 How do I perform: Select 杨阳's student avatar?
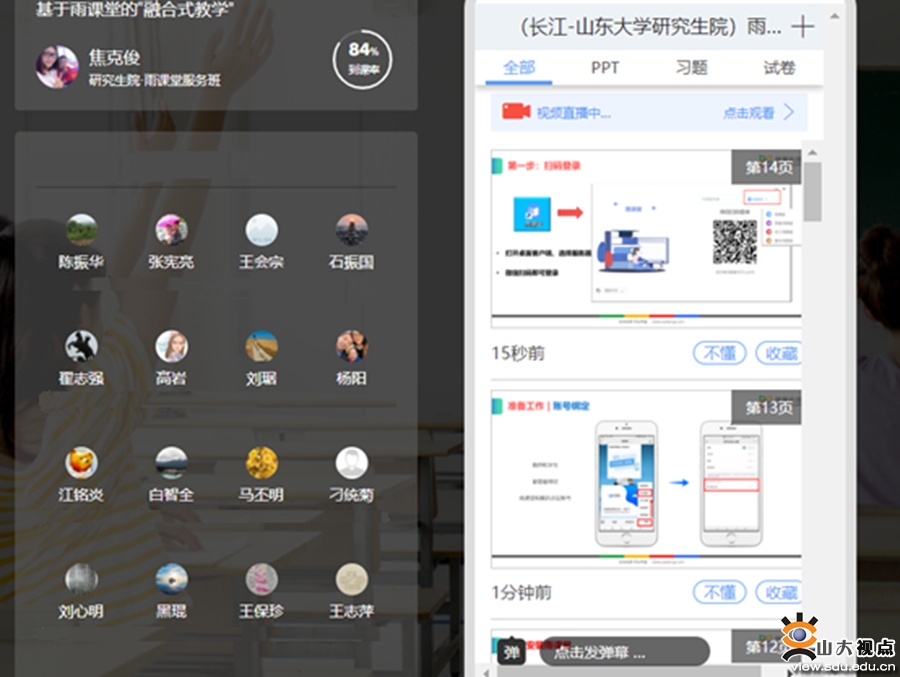[x=351, y=346]
